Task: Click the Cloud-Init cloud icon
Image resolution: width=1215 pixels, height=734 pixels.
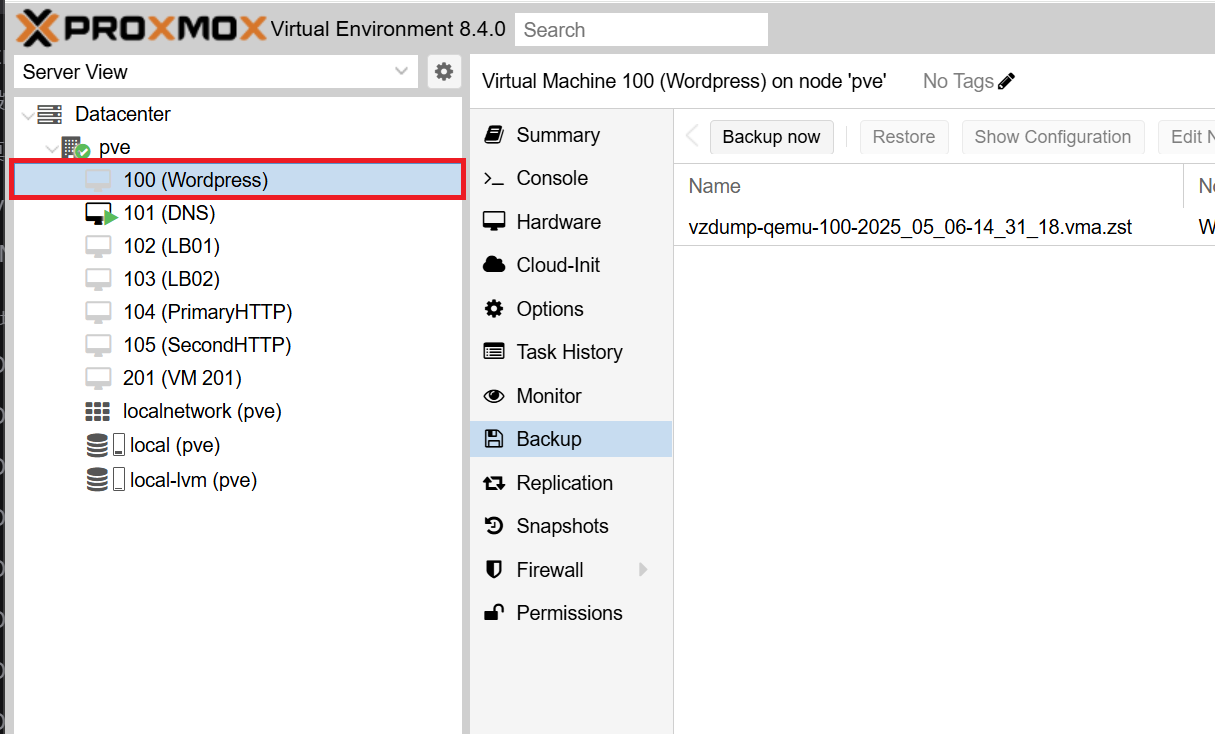Action: point(494,265)
